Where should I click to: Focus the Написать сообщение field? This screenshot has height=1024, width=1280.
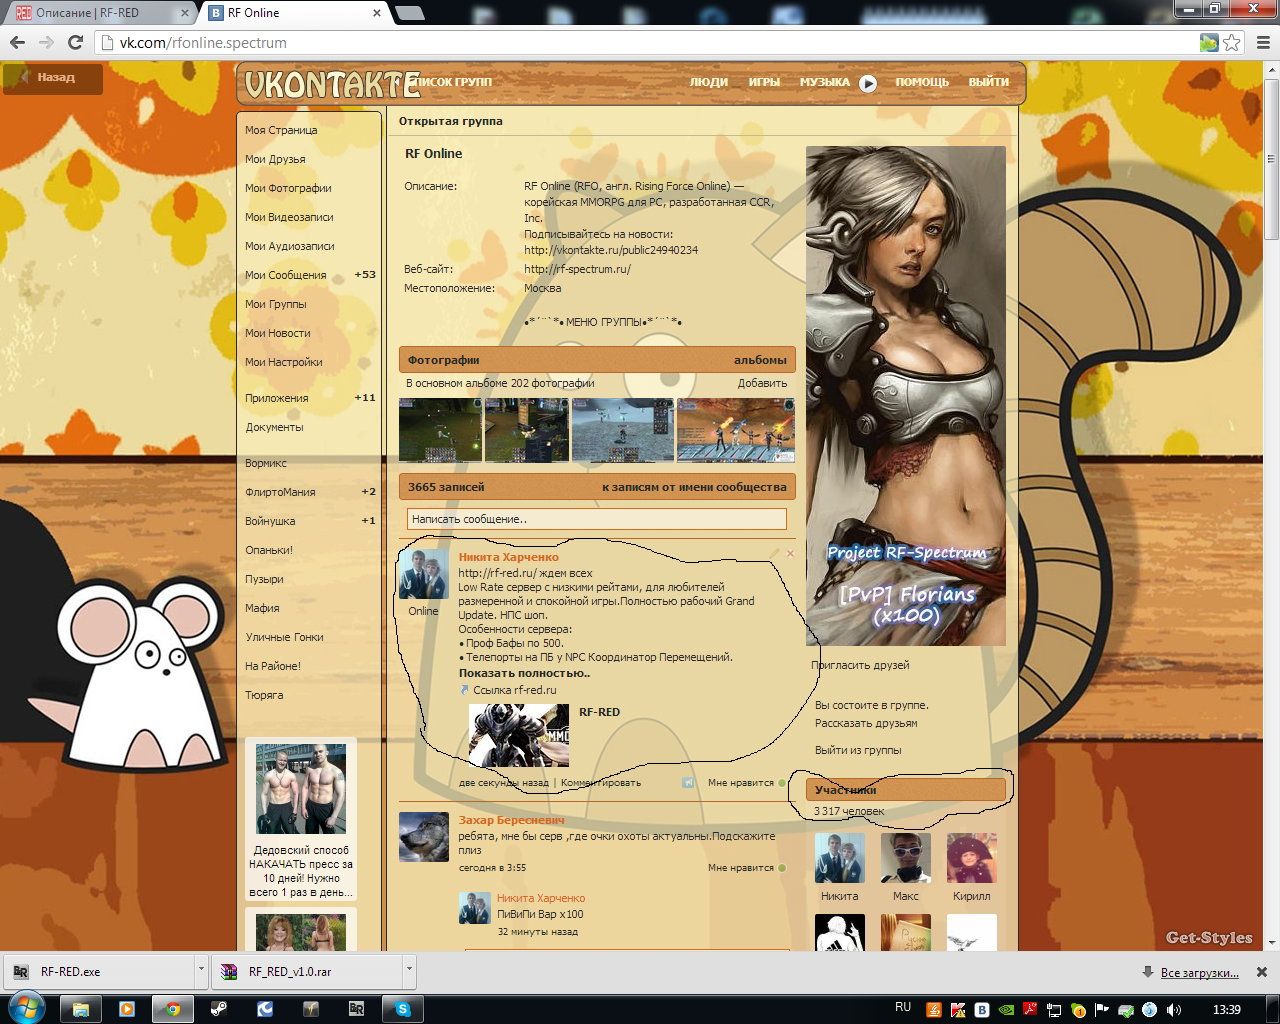(x=597, y=519)
